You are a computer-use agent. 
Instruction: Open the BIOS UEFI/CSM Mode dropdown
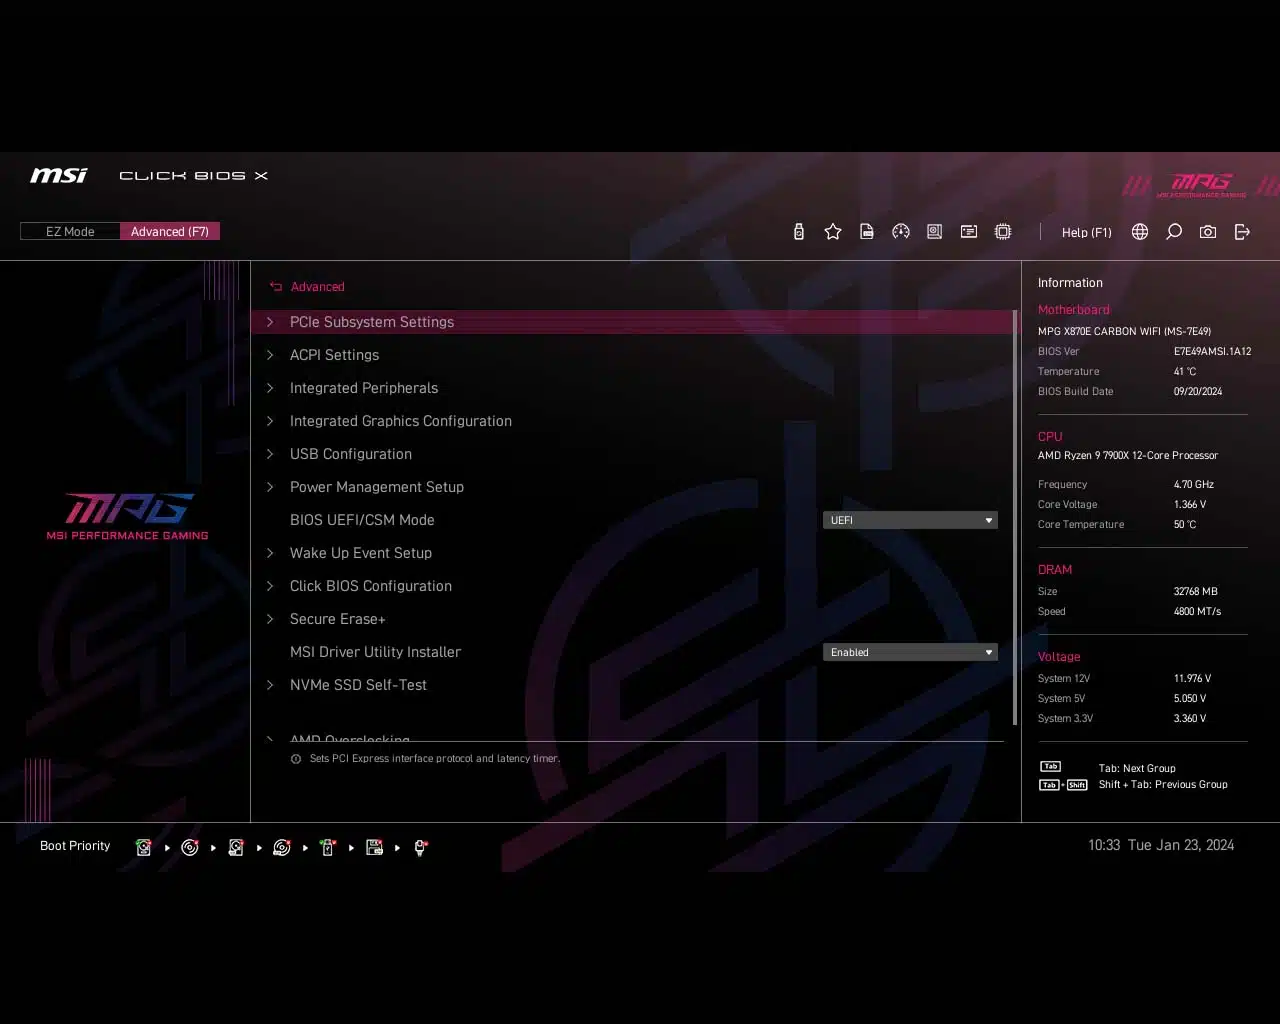(x=910, y=520)
